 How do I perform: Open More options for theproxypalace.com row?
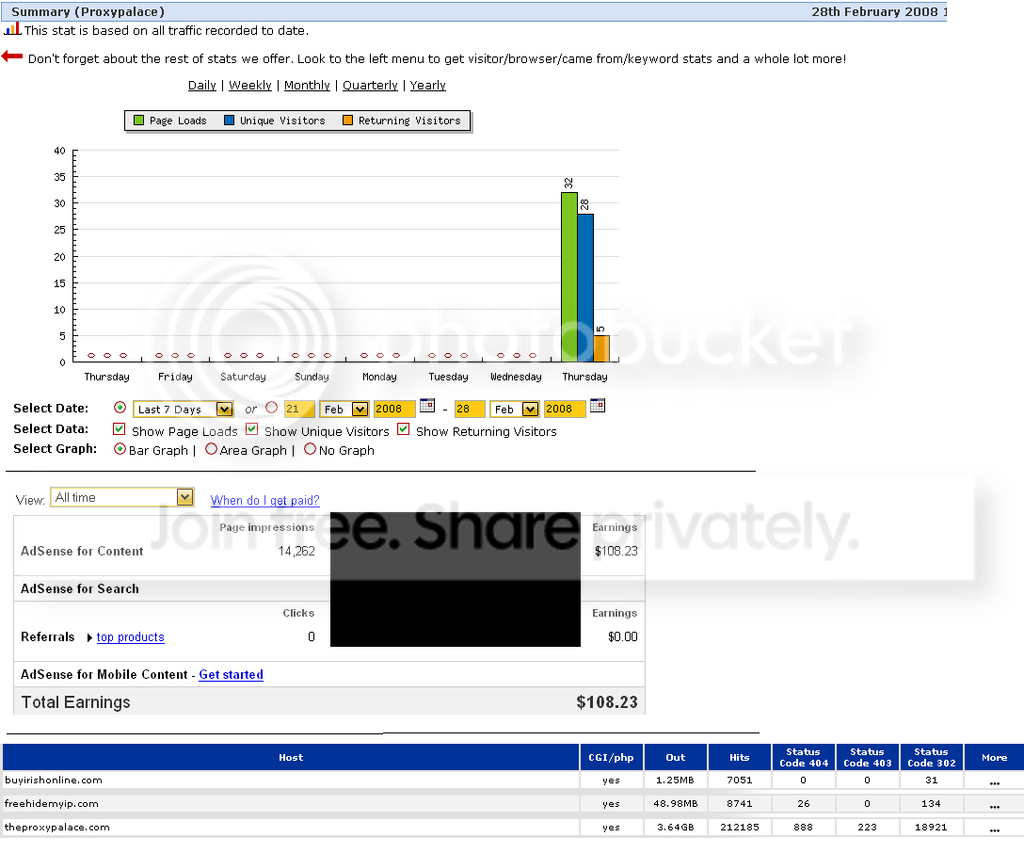coord(994,829)
